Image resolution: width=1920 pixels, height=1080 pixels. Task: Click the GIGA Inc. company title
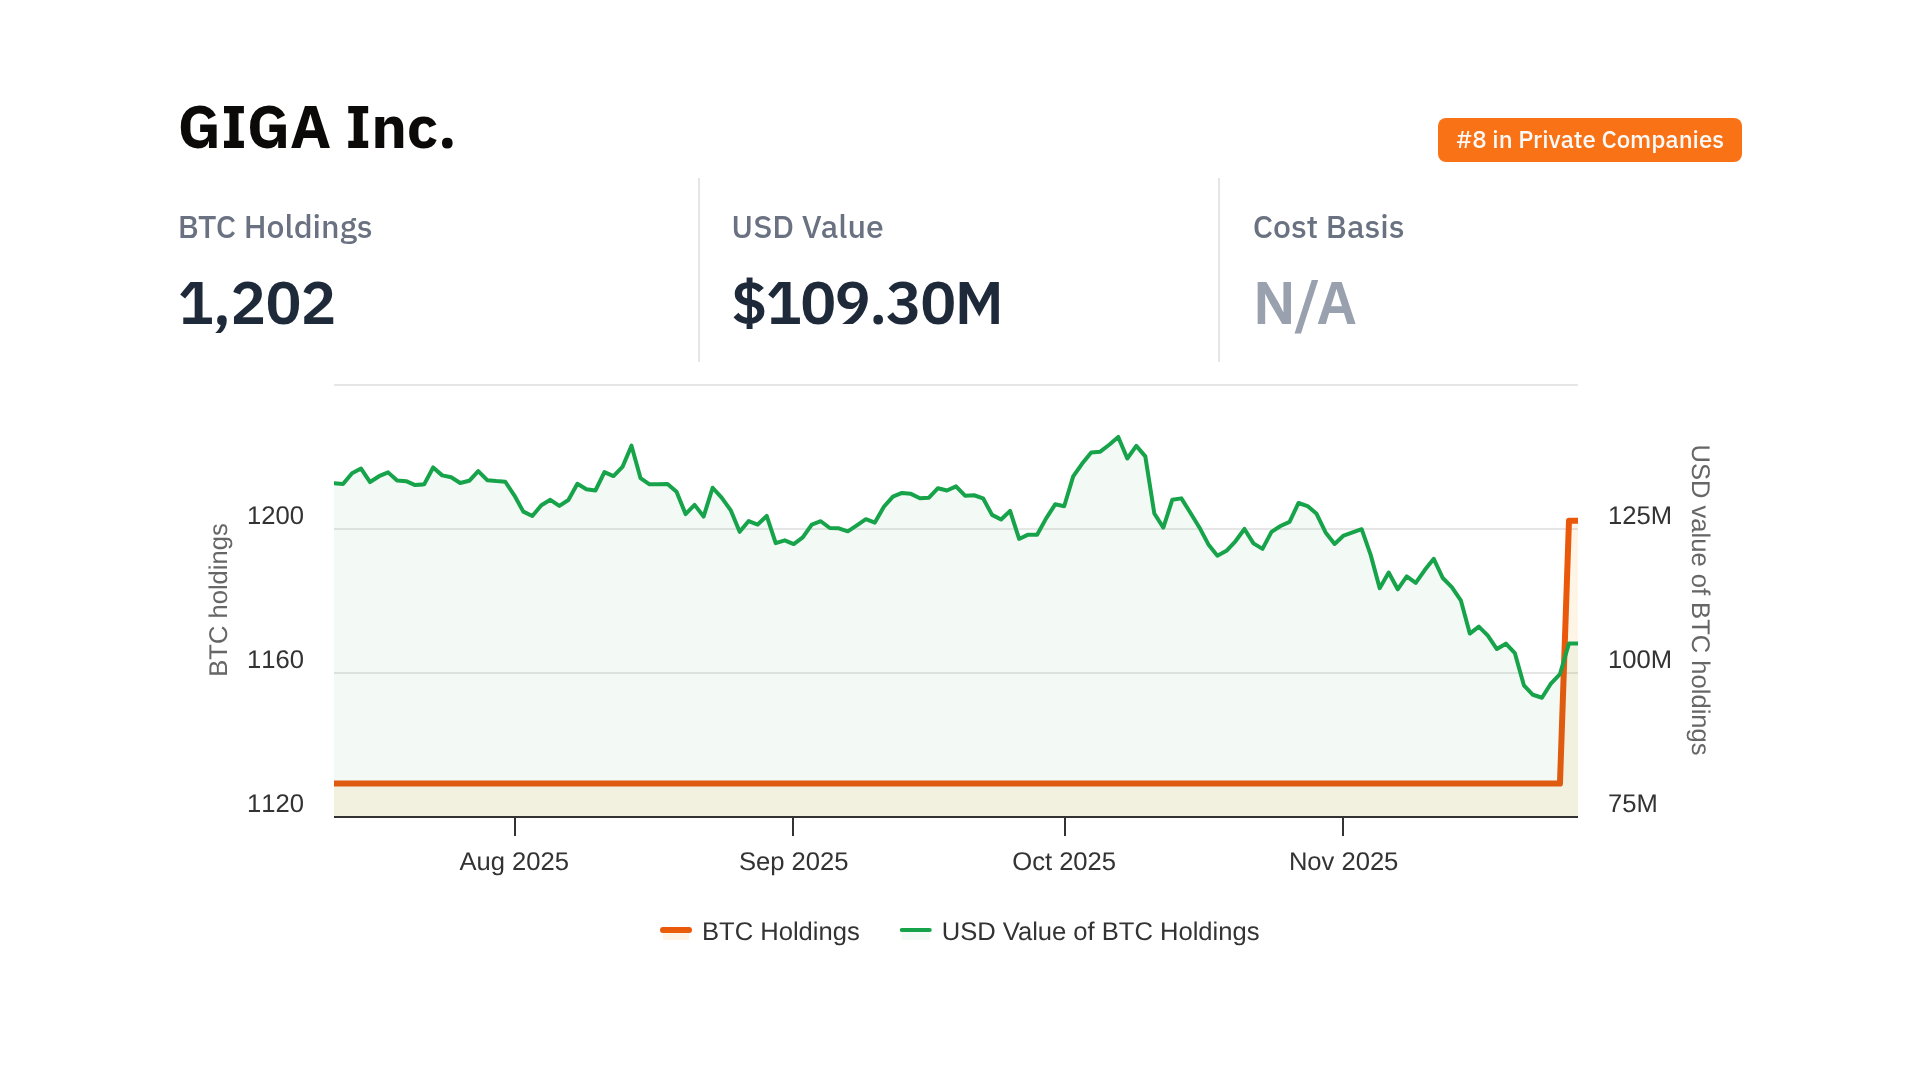(317, 128)
